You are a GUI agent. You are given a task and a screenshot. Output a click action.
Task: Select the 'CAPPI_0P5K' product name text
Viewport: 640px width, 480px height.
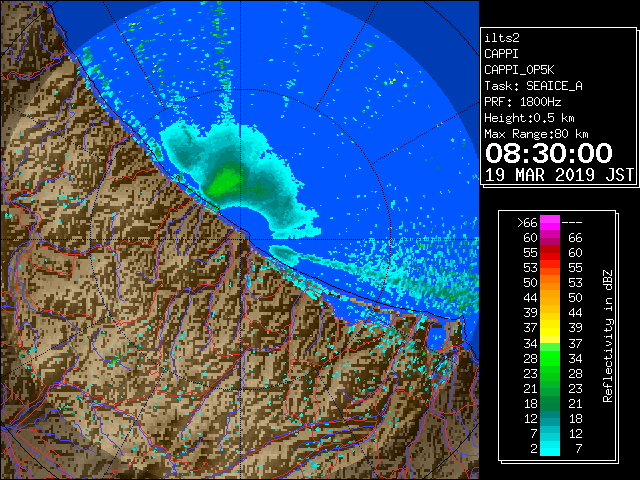click(519, 70)
